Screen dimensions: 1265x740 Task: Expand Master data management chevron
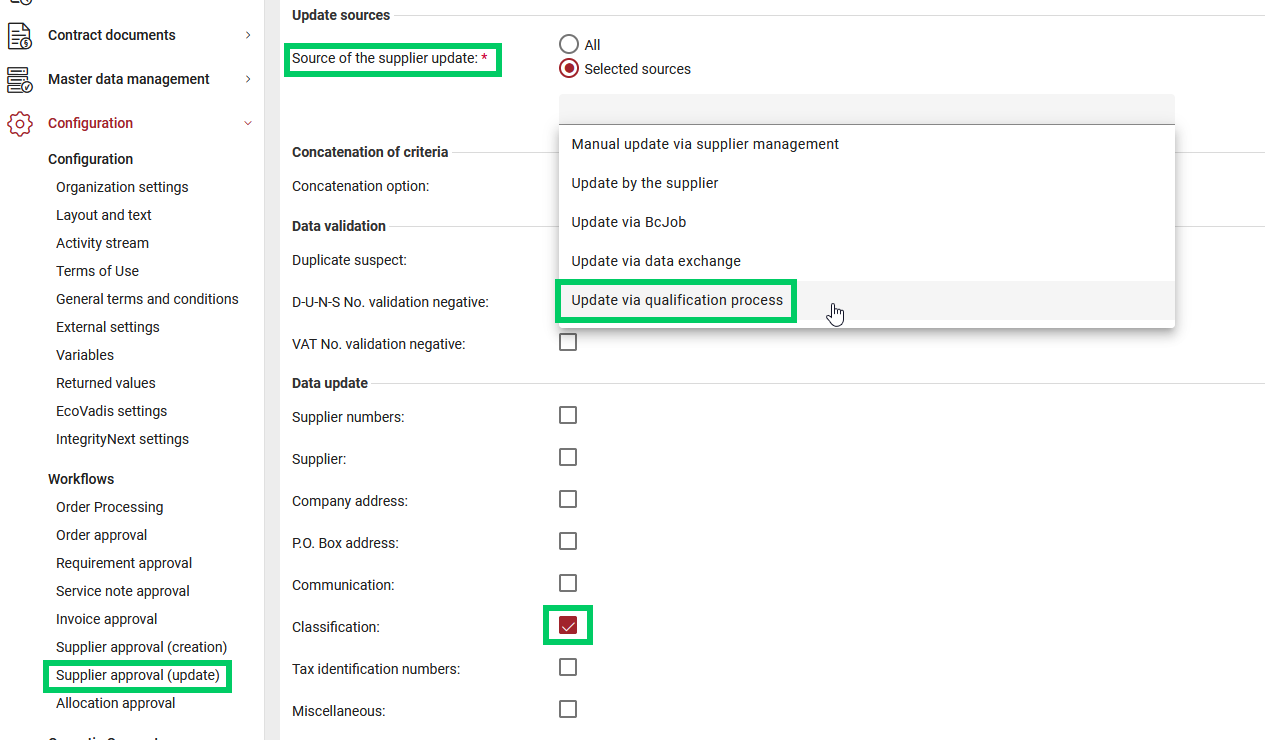point(248,80)
